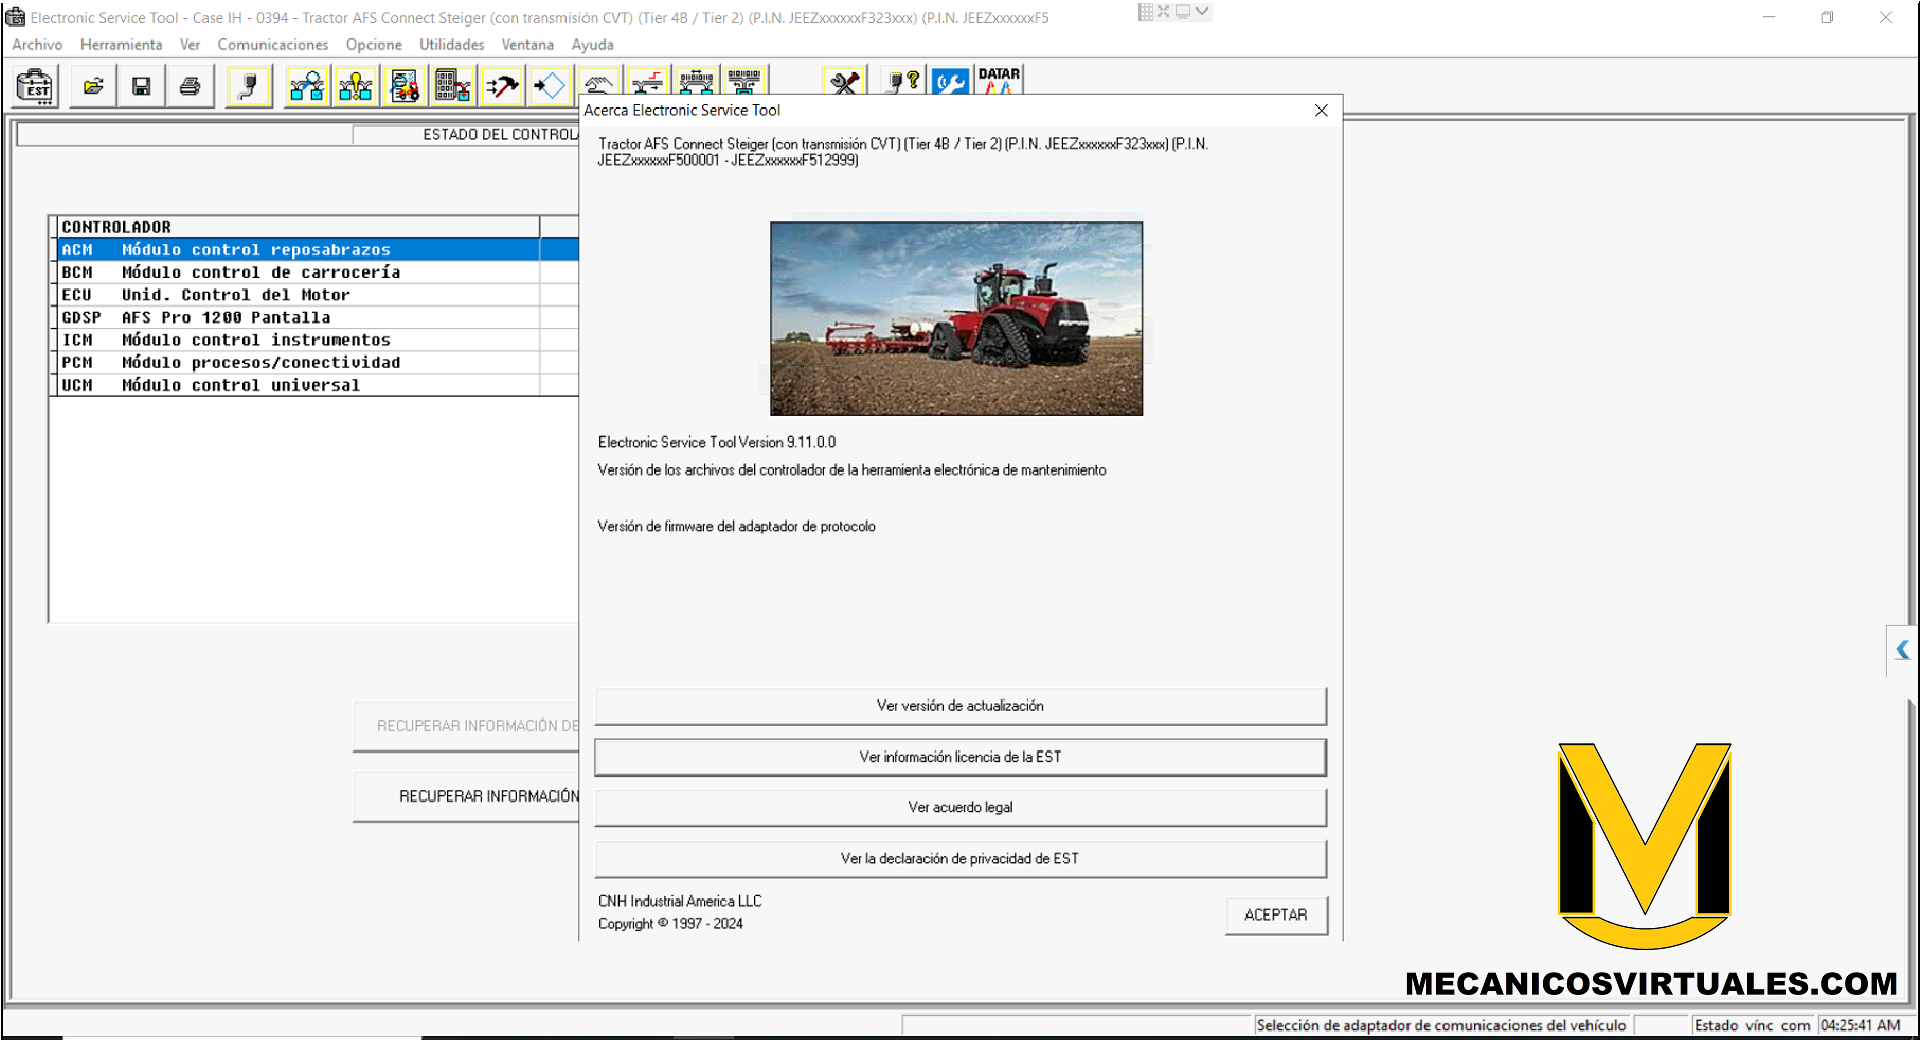Image resolution: width=1920 pixels, height=1040 pixels.
Task: Save with the floppy disk icon
Action: coord(141,86)
